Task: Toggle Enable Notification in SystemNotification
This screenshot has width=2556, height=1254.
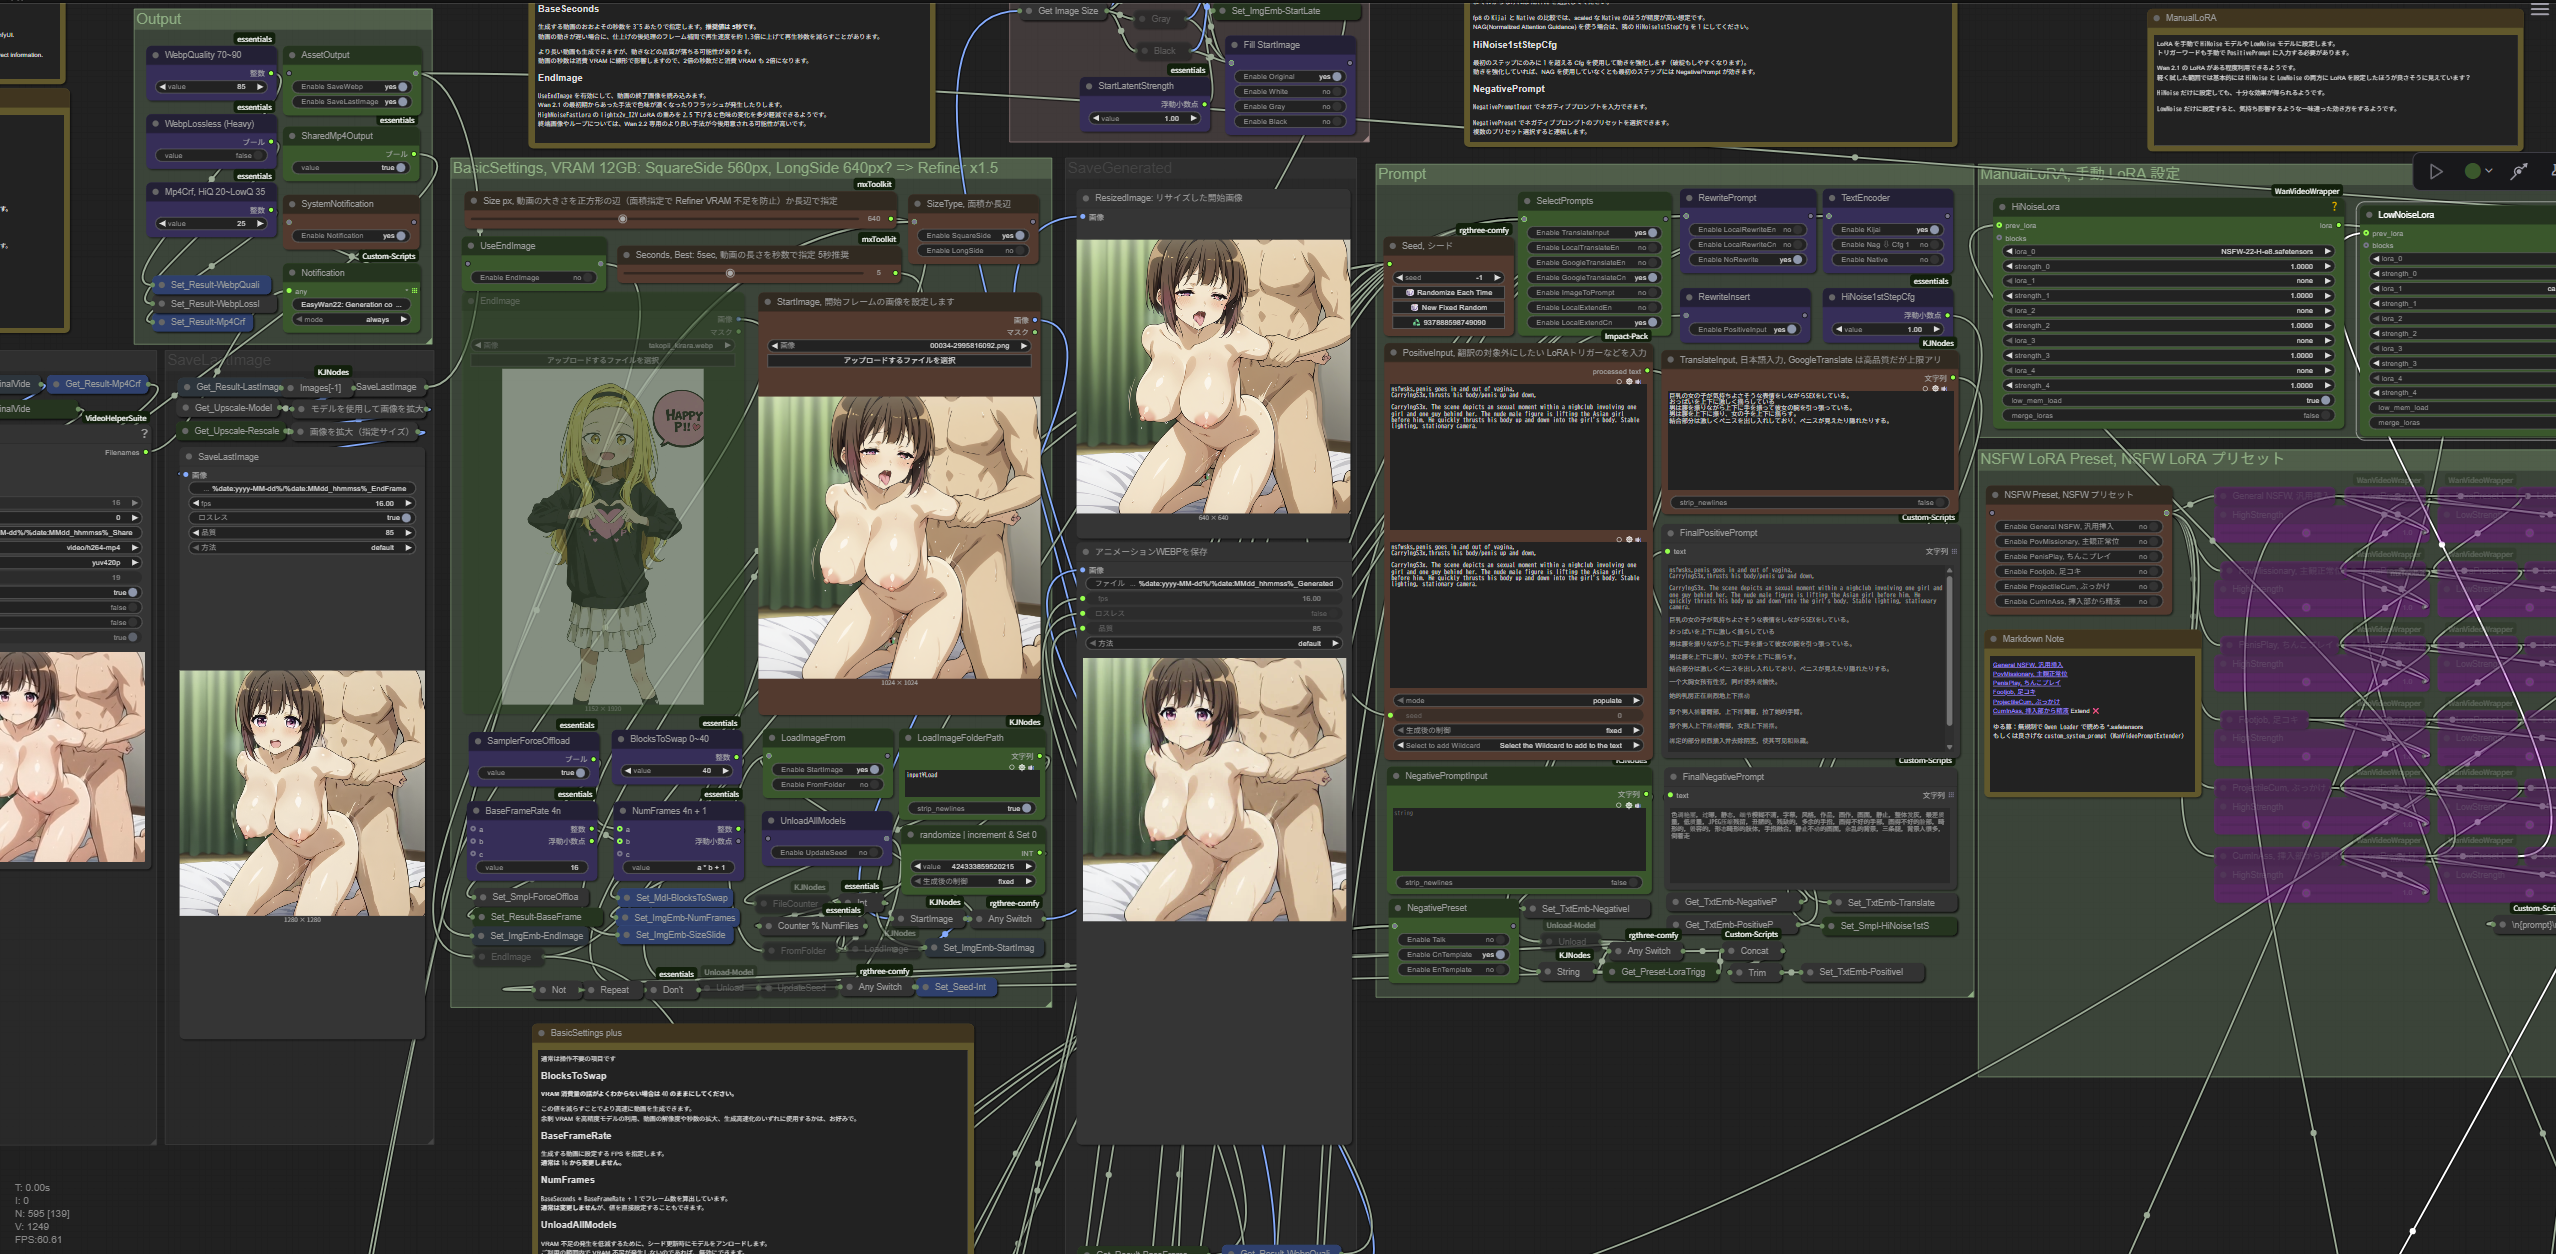Action: pos(350,236)
